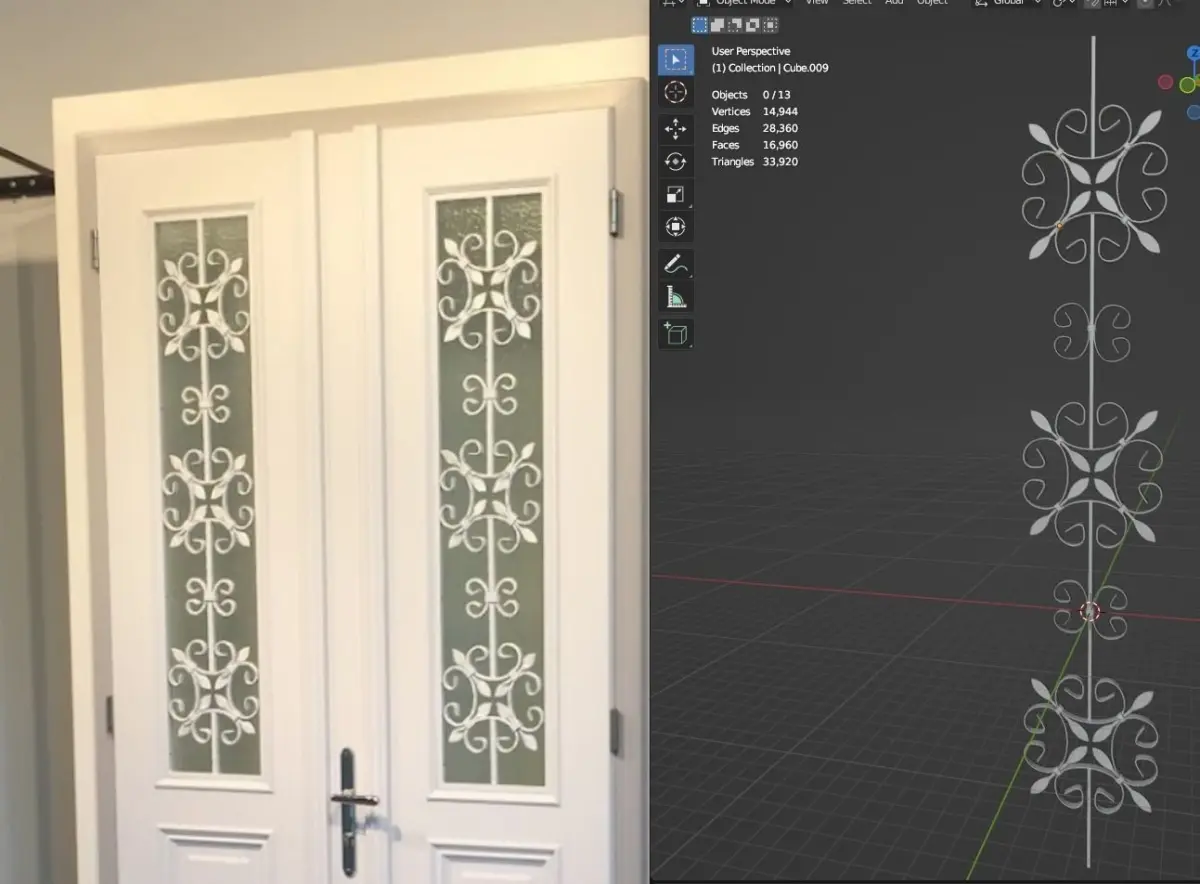Click the door handle in the reference photo
Screen dimensions: 1200x884
[350, 798]
